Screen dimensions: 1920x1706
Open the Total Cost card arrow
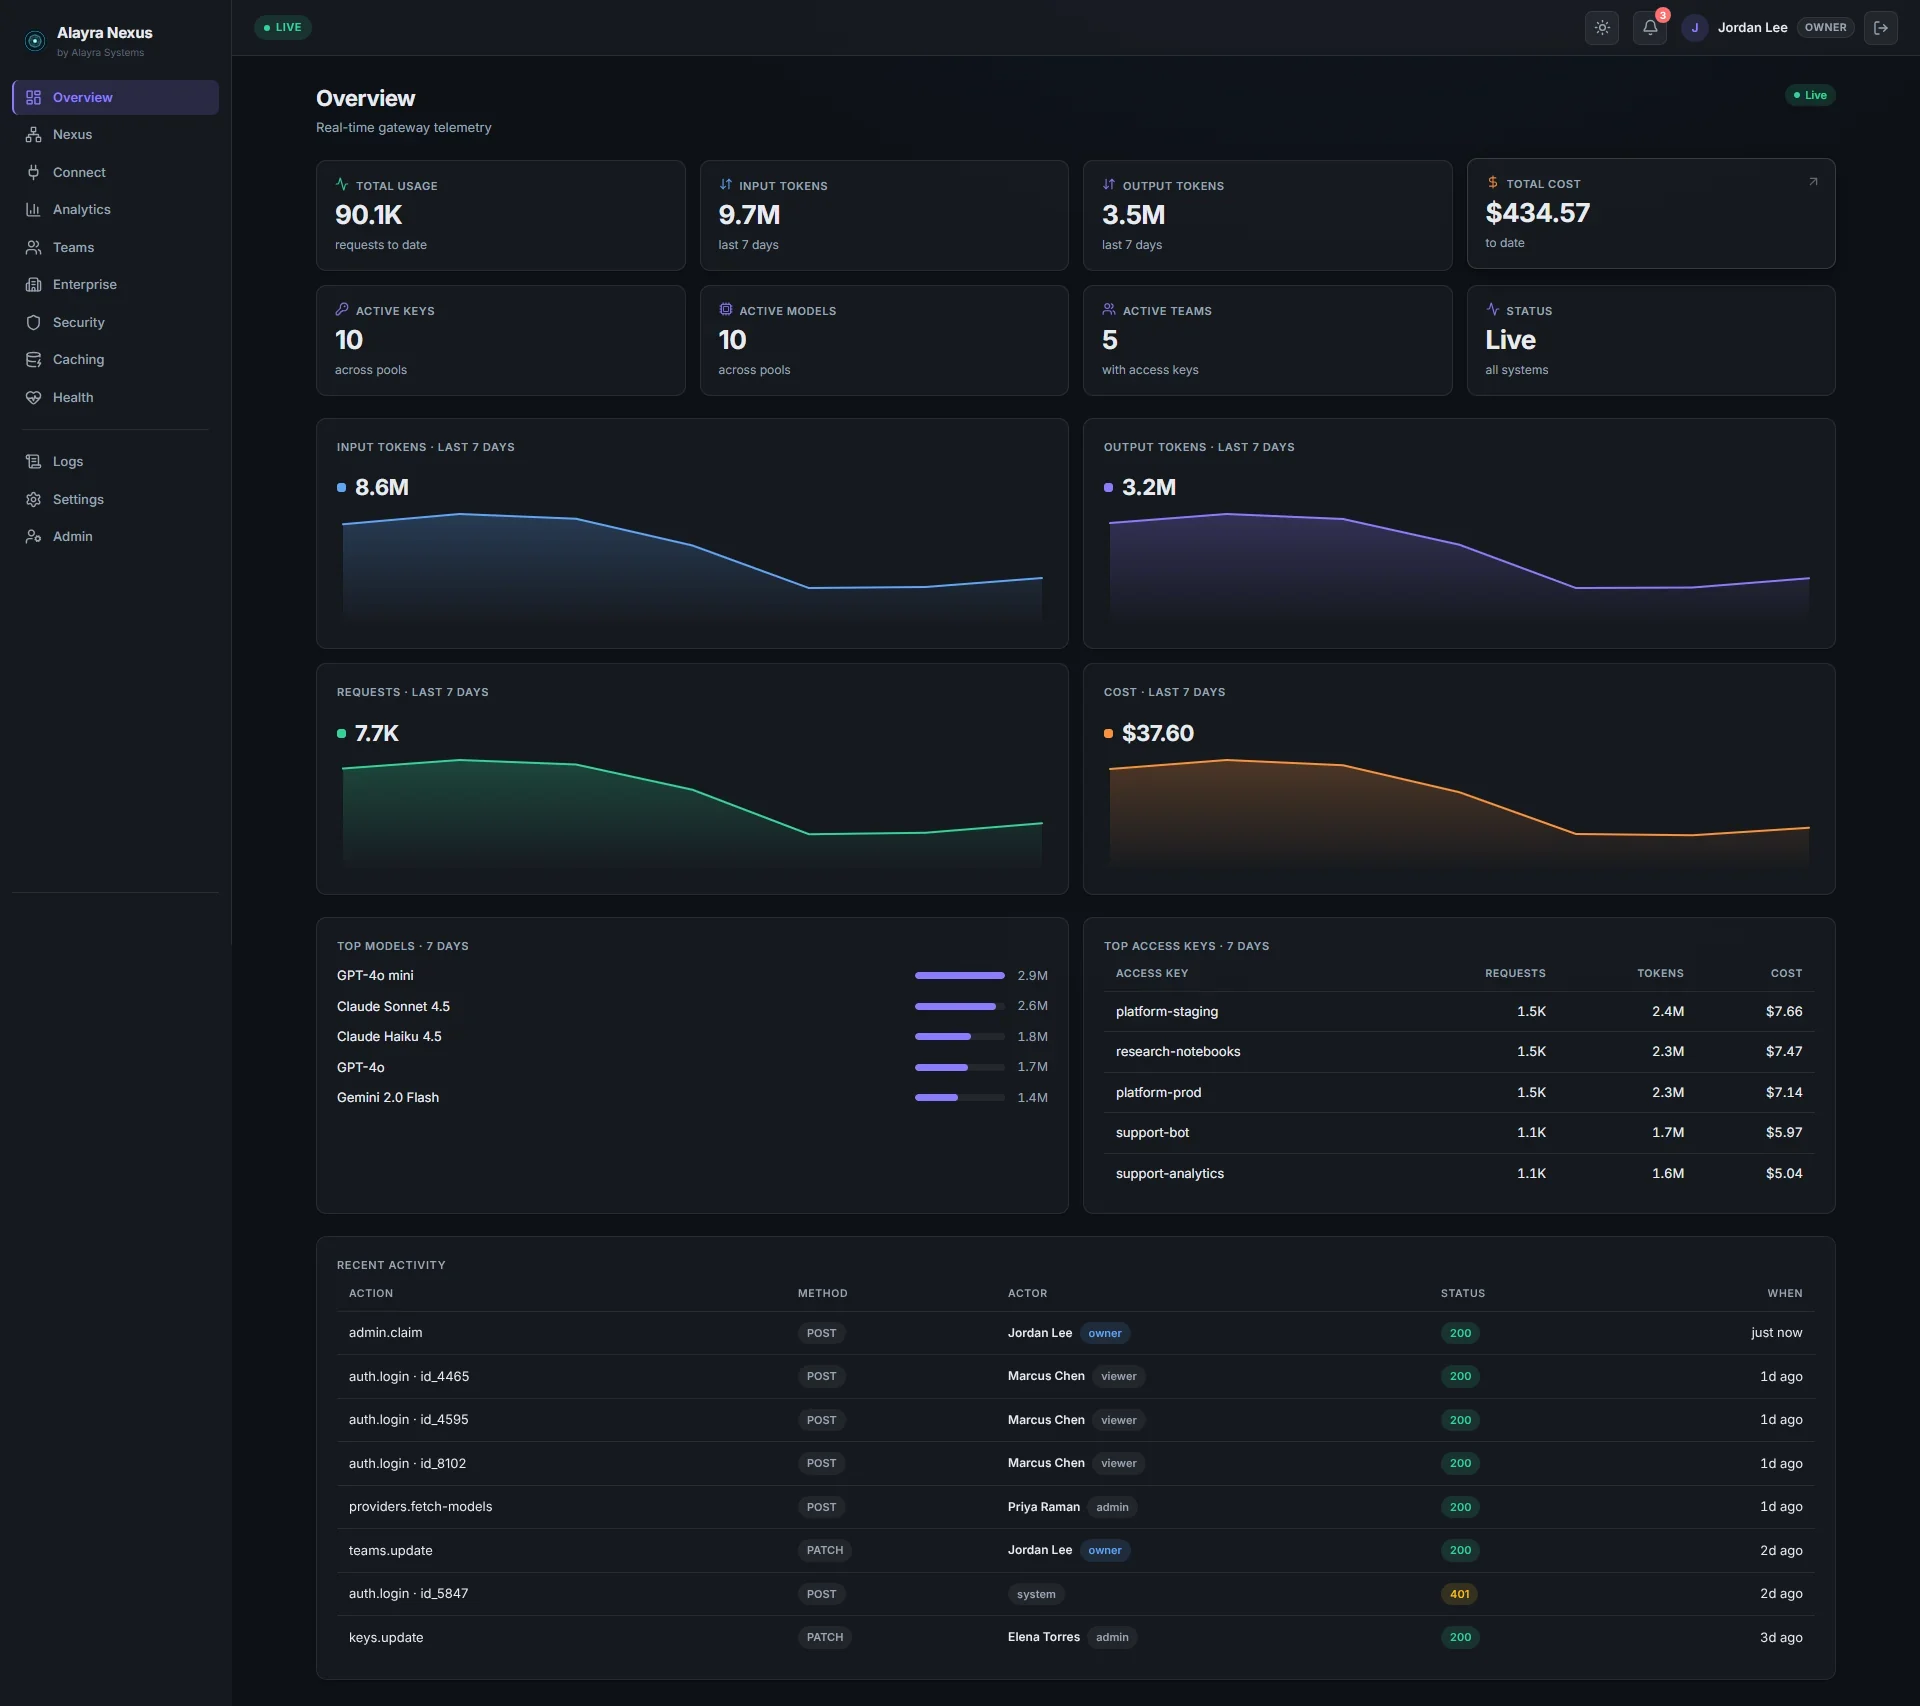coord(1813,182)
